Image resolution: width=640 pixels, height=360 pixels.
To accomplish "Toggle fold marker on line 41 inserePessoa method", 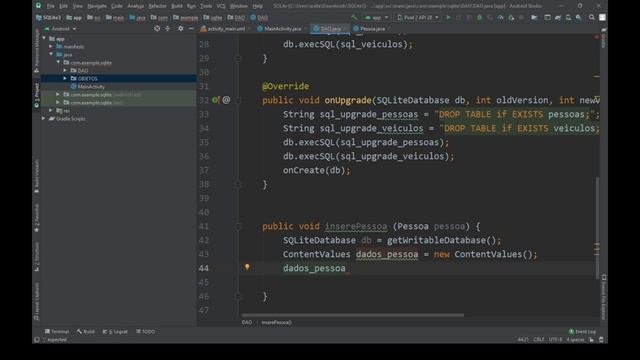I will (238, 226).
